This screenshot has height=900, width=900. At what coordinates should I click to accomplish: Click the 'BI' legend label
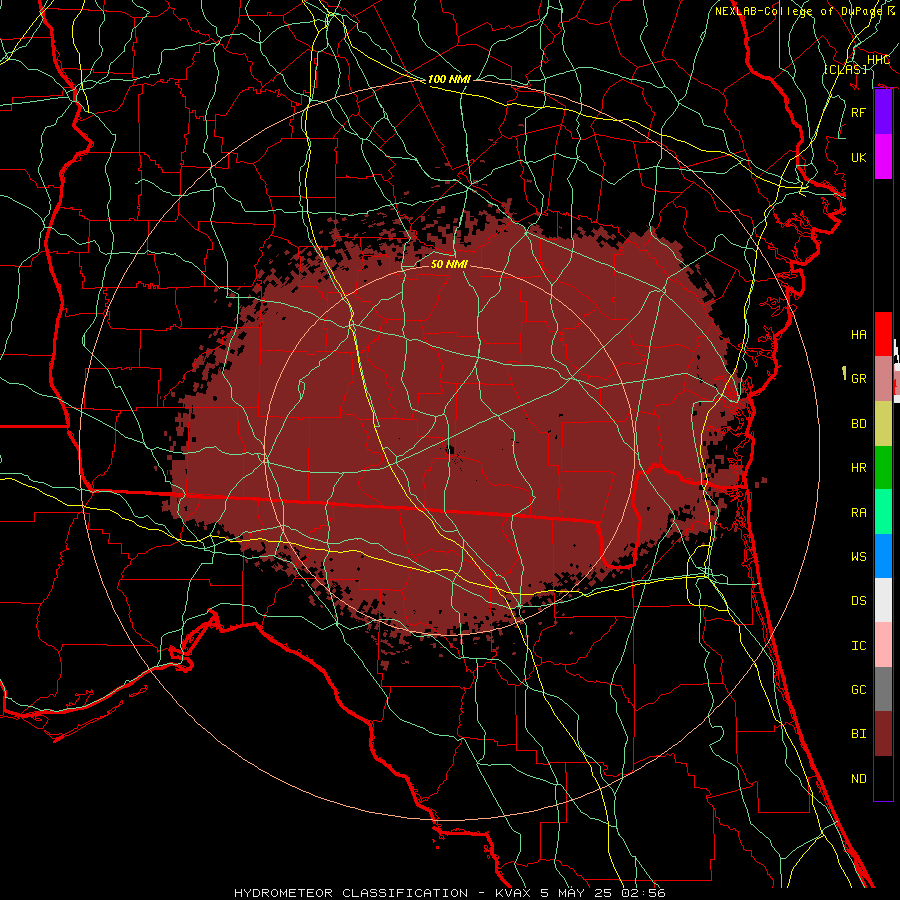pyautogui.click(x=858, y=734)
